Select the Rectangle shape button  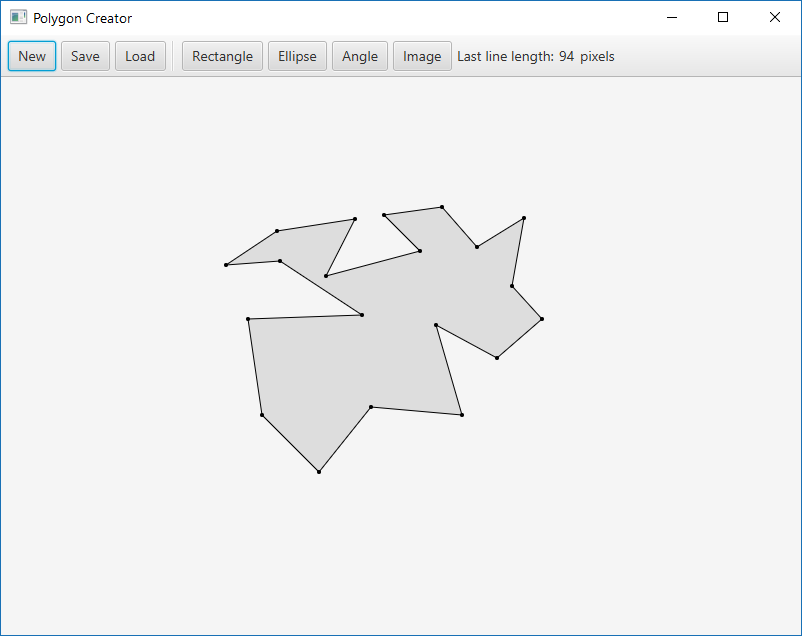[222, 56]
